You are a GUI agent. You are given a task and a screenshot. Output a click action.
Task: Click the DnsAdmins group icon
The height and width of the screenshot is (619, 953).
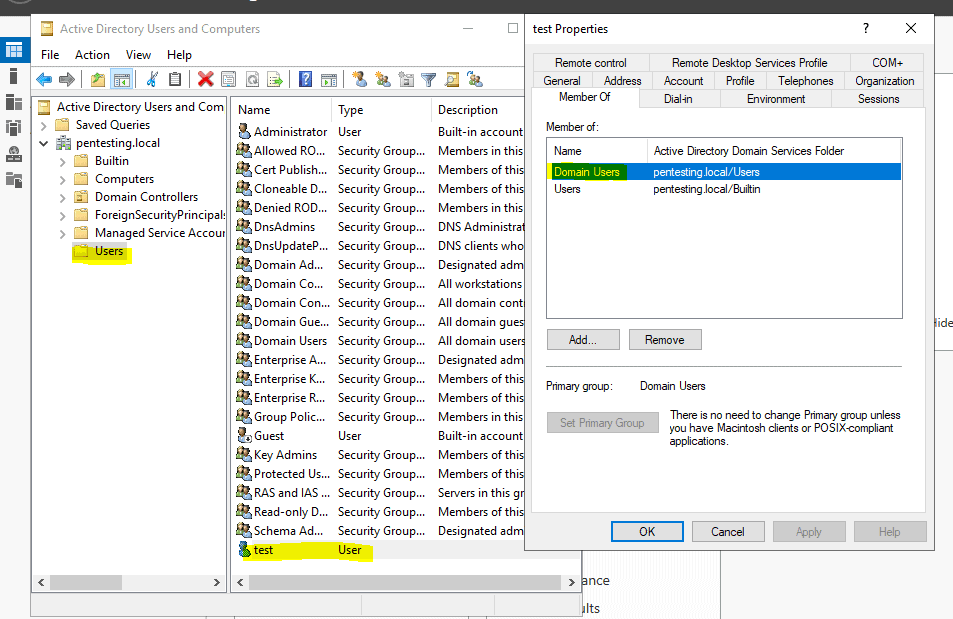[x=244, y=226]
